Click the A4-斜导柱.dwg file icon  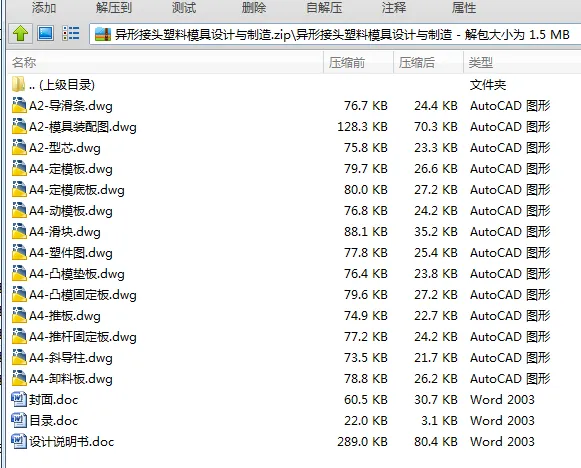click(x=19, y=358)
